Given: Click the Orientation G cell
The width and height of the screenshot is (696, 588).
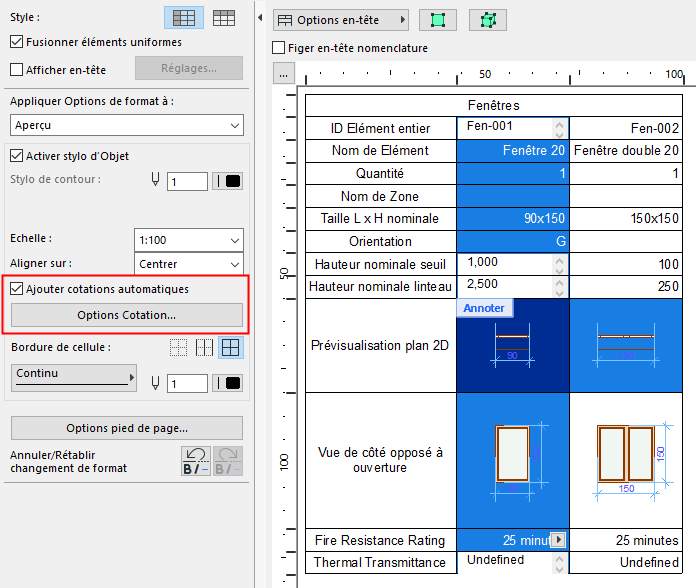Looking at the screenshot, I should click(x=513, y=241).
